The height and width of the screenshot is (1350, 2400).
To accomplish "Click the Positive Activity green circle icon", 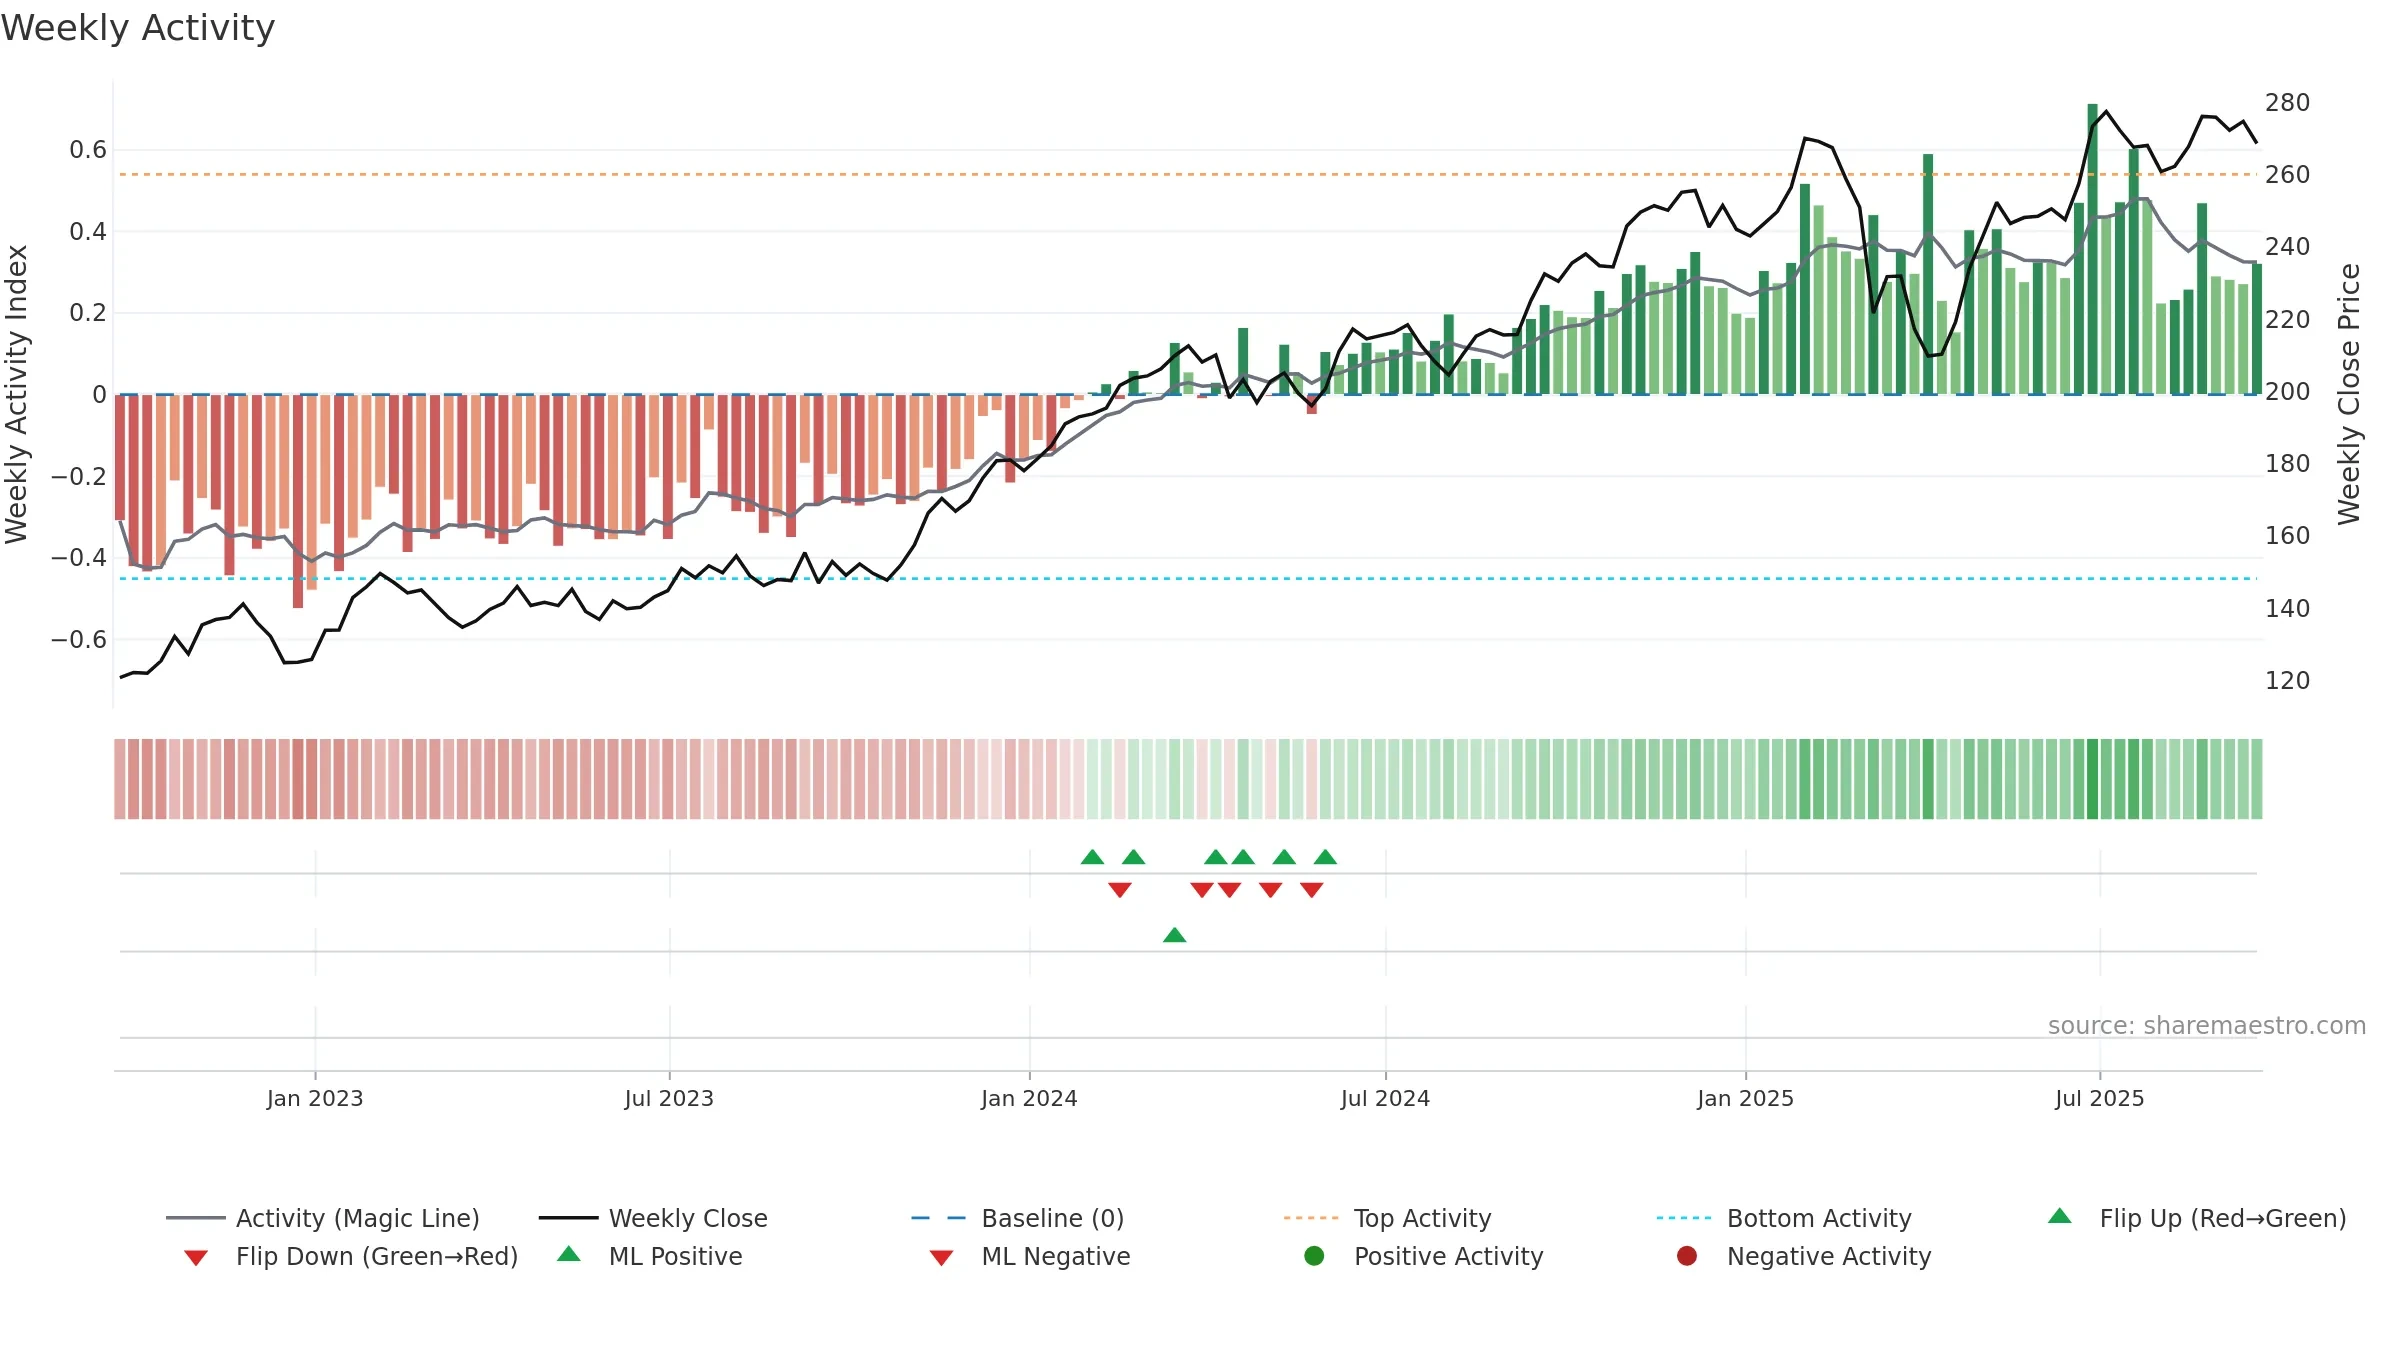I will point(1314,1256).
